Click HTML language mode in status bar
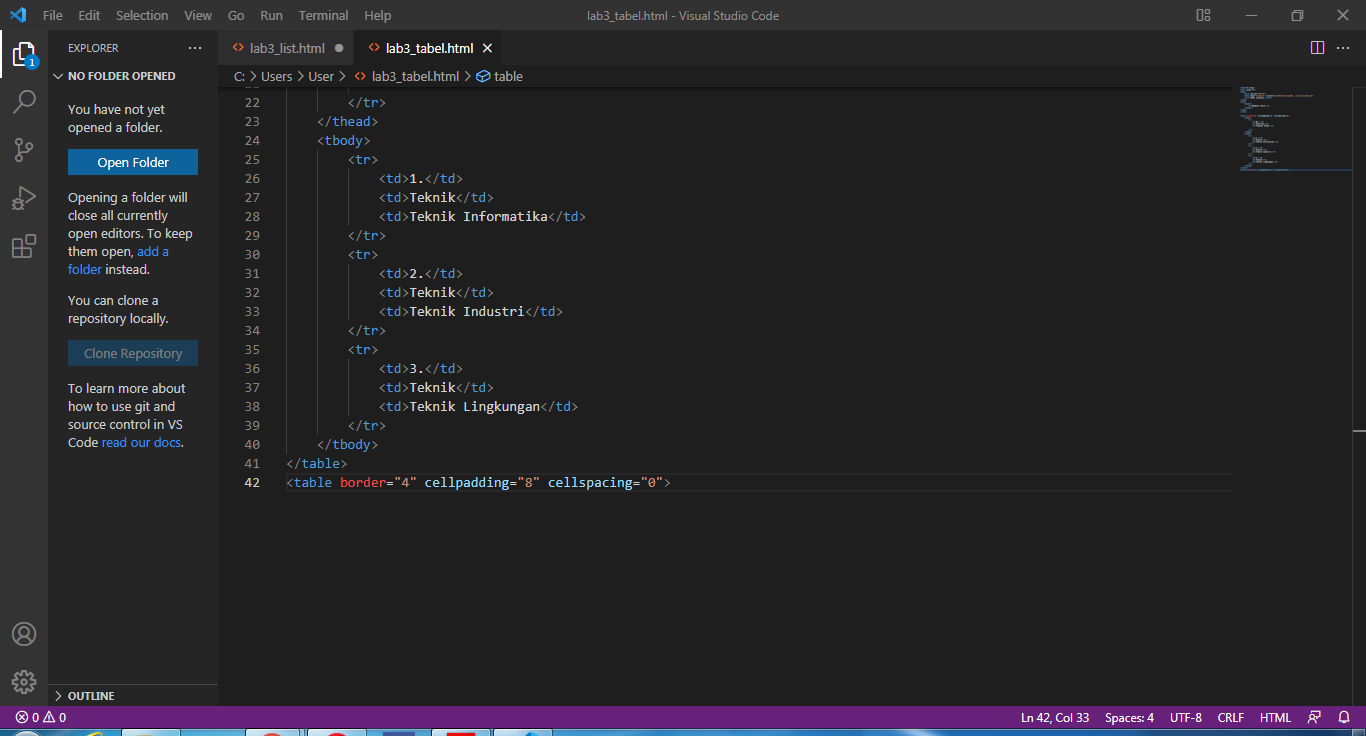The height and width of the screenshot is (736, 1366). tap(1275, 717)
